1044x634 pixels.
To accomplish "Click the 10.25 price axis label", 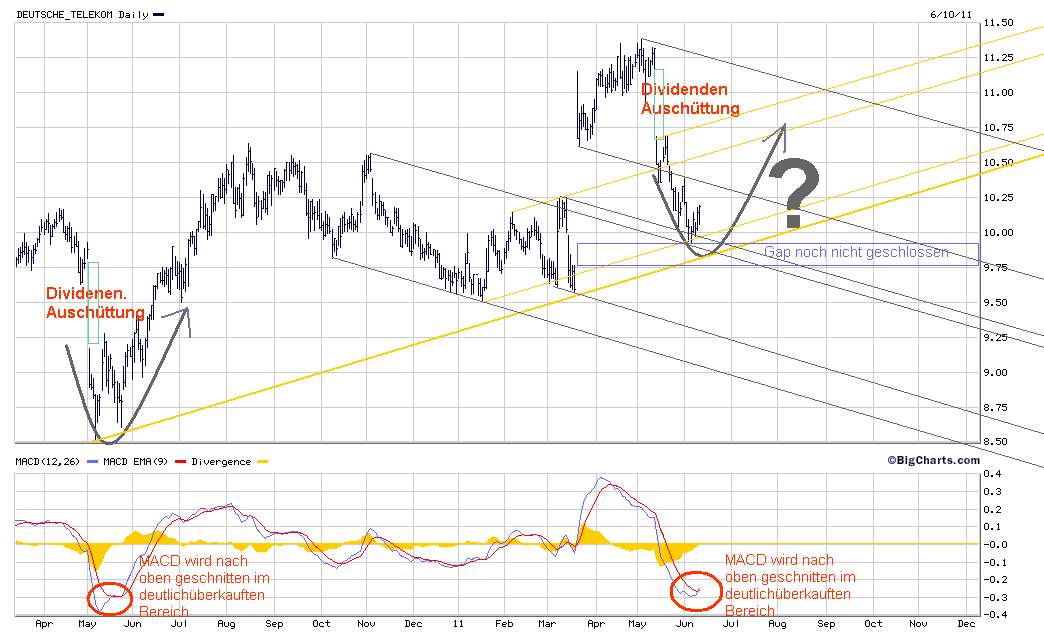I will point(998,198).
